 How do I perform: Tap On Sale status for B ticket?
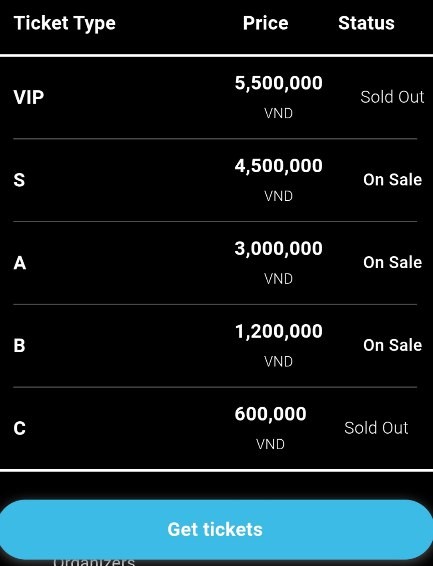point(393,345)
